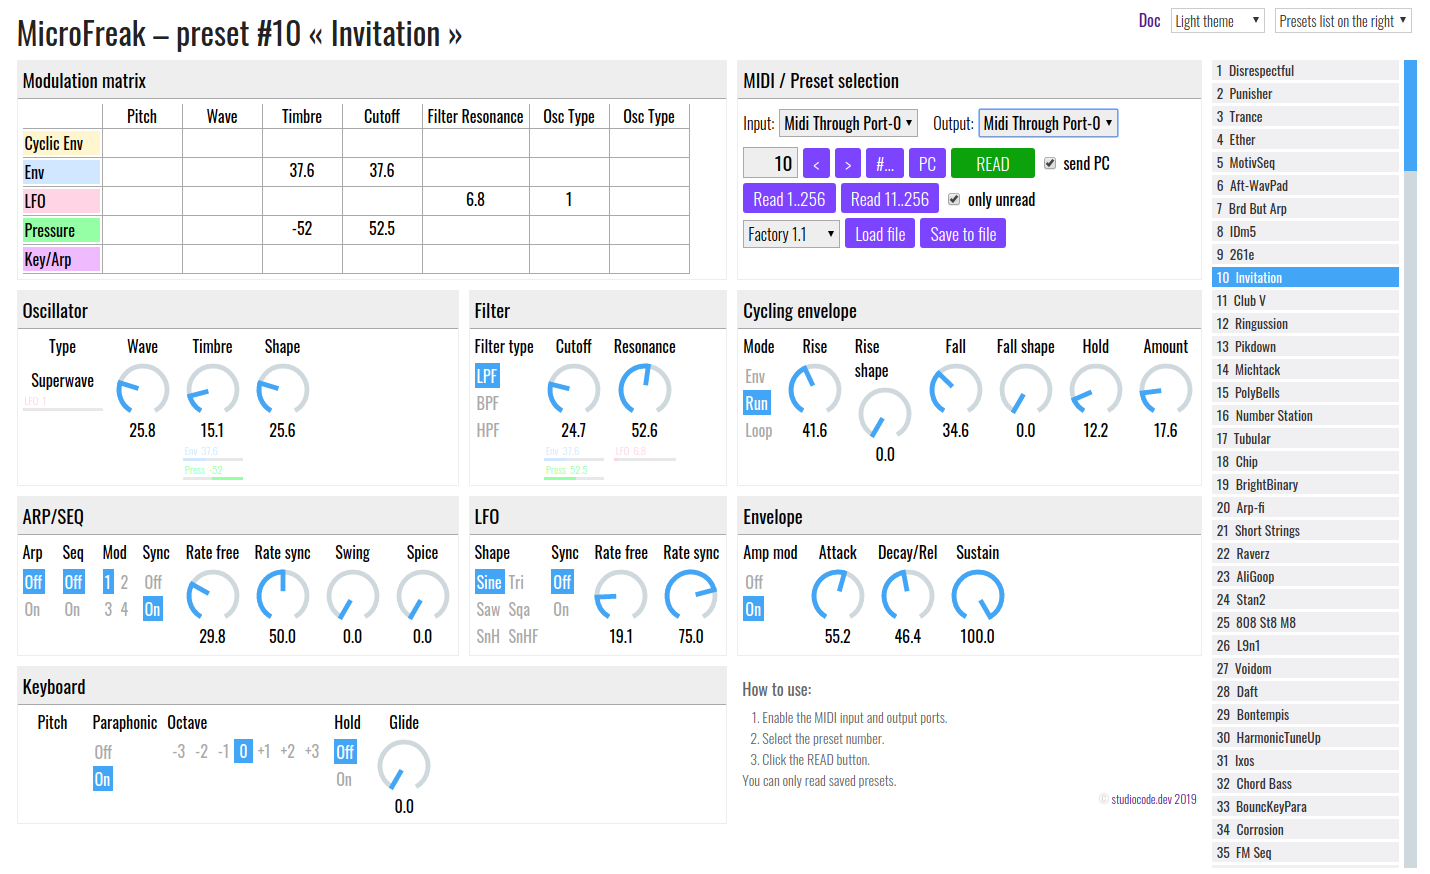This screenshot has width=1430, height=874.
Task: Toggle the send PC checkbox
Action: [1050, 163]
